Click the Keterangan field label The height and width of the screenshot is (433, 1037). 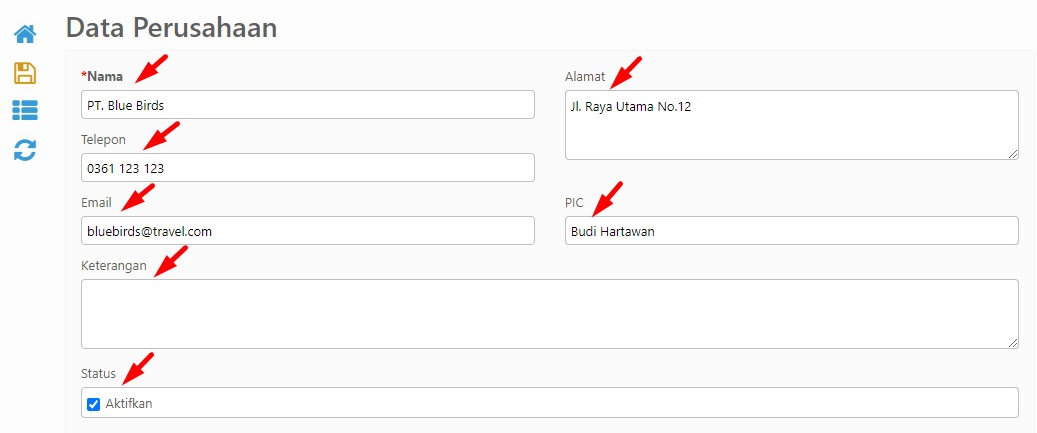click(114, 266)
